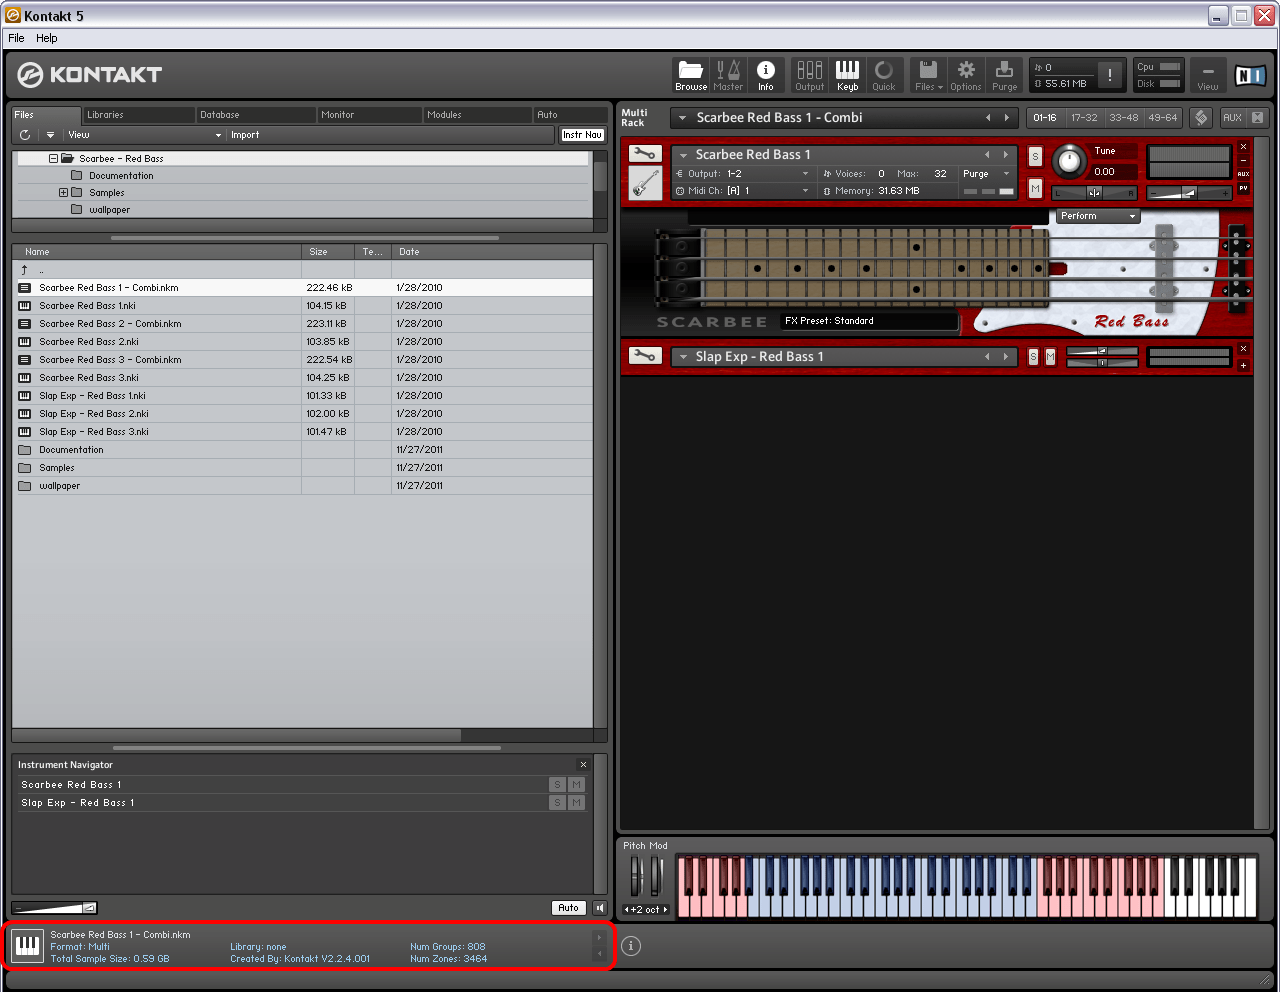Solo Scarbee Red Bass 1 in rack

1035,156
